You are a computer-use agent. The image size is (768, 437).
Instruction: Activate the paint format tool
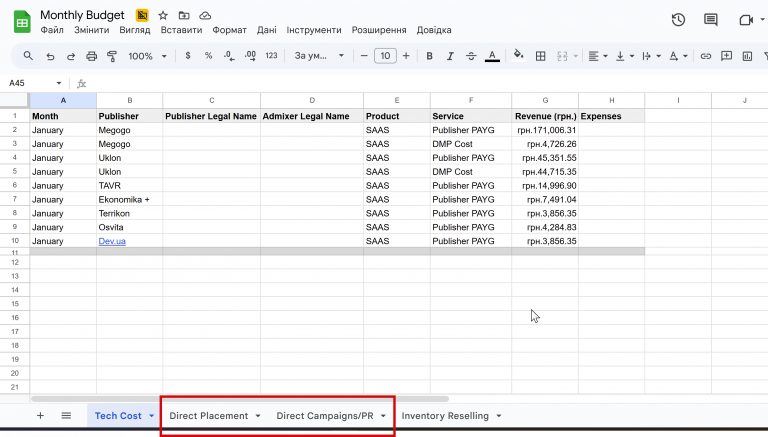[112, 56]
